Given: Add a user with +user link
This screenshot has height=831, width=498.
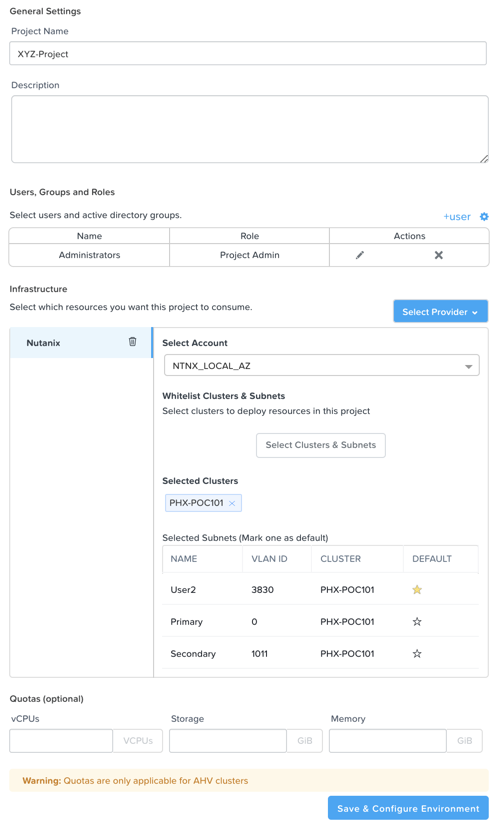Looking at the screenshot, I should [x=457, y=217].
